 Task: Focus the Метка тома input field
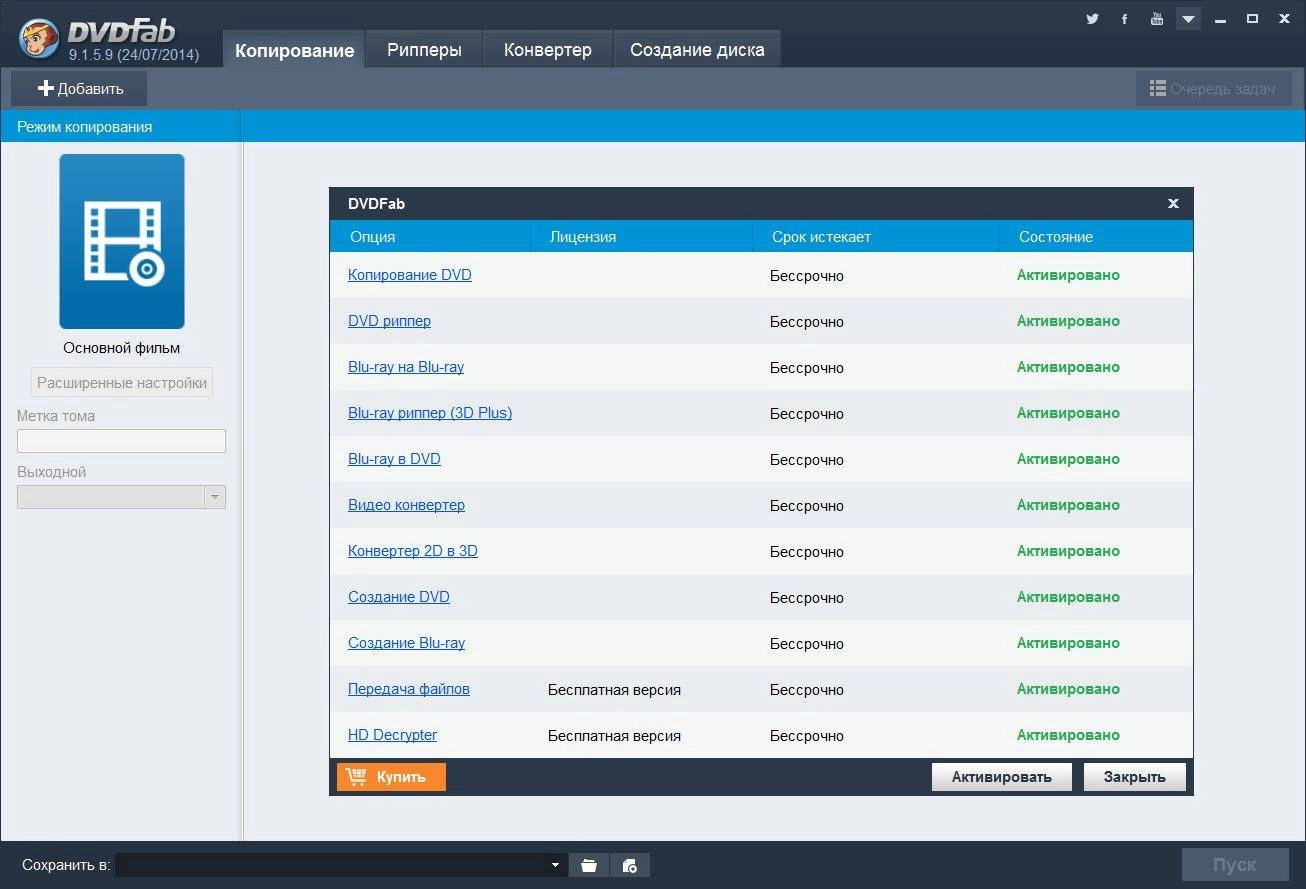(121, 441)
